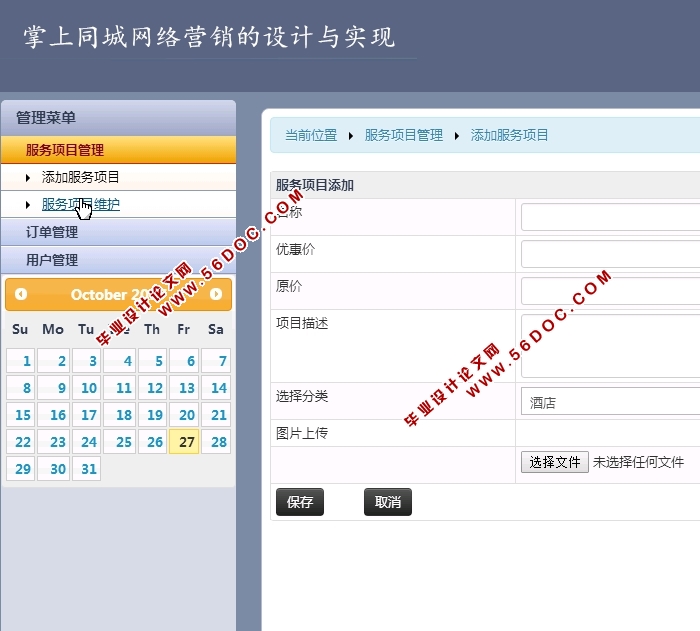Screen dimensions: 700x631
Task: Select highlighted date 27 in calendar
Action: (184, 442)
